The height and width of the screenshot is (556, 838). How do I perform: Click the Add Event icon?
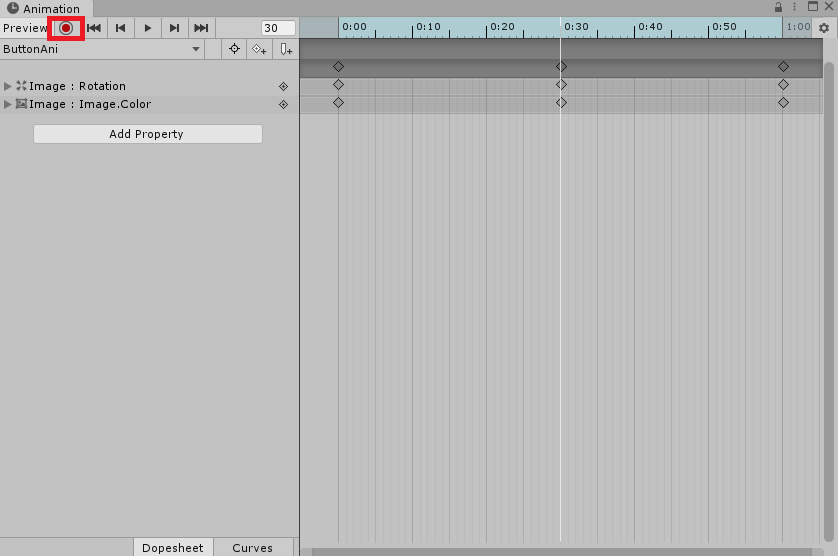[286, 49]
